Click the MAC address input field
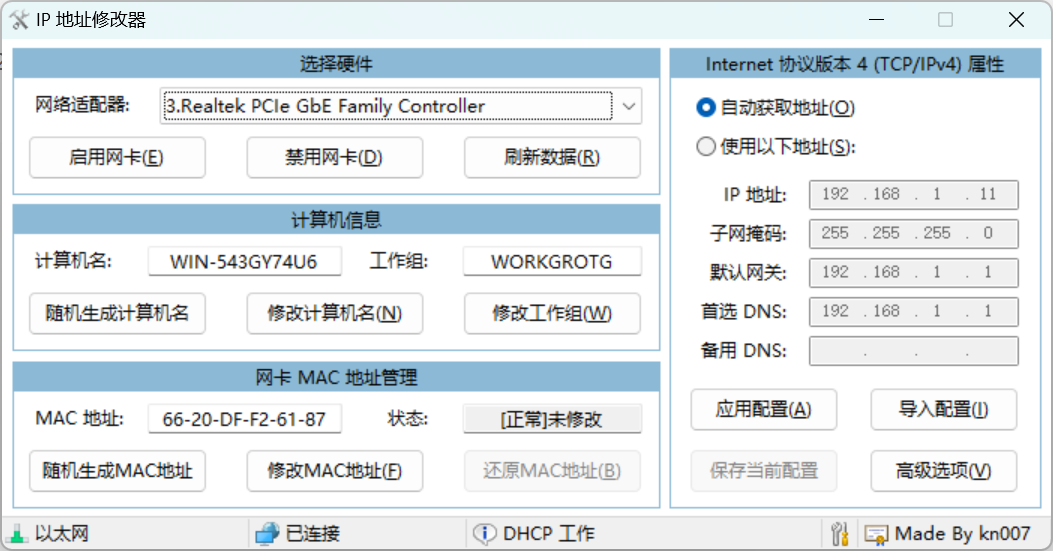This screenshot has width=1053, height=551. [x=244, y=419]
